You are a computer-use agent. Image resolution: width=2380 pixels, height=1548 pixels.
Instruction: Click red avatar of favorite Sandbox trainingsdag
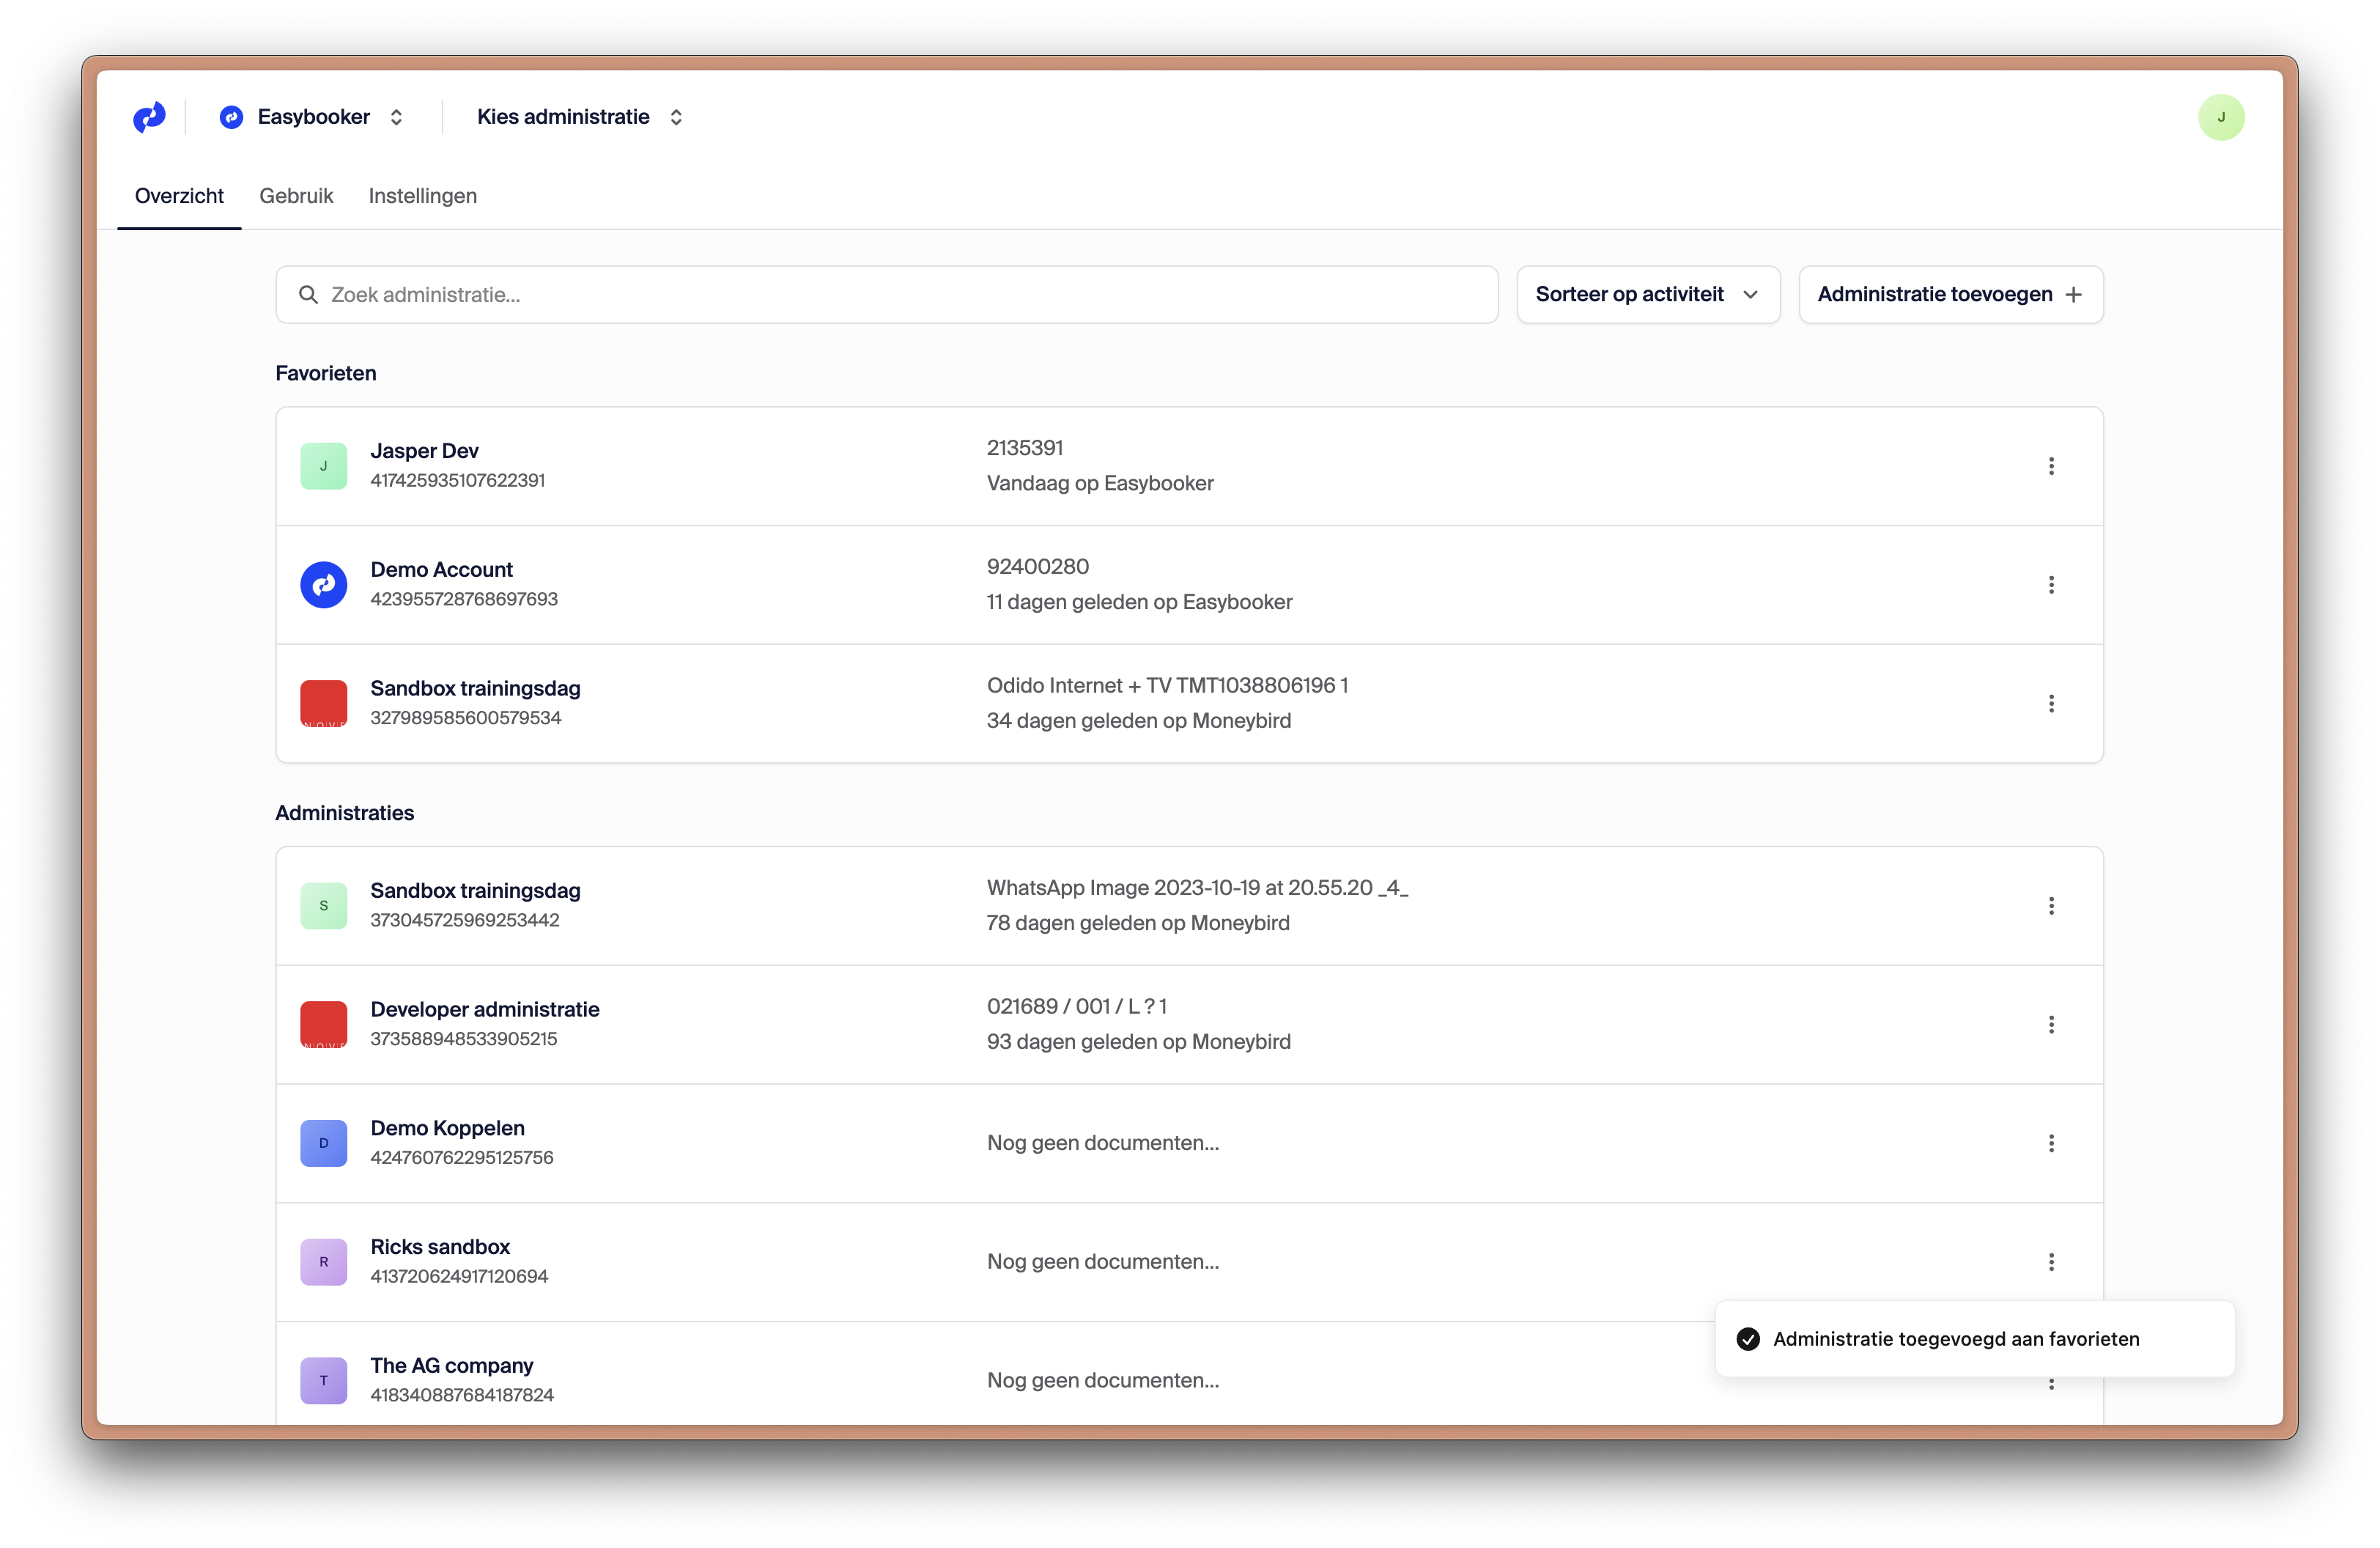point(323,703)
